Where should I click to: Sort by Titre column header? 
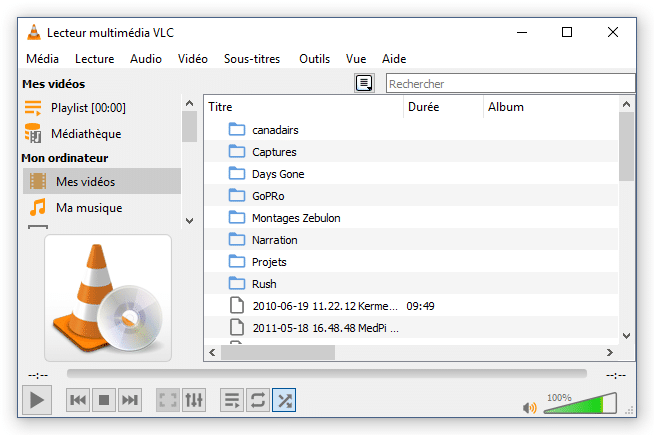[304, 107]
